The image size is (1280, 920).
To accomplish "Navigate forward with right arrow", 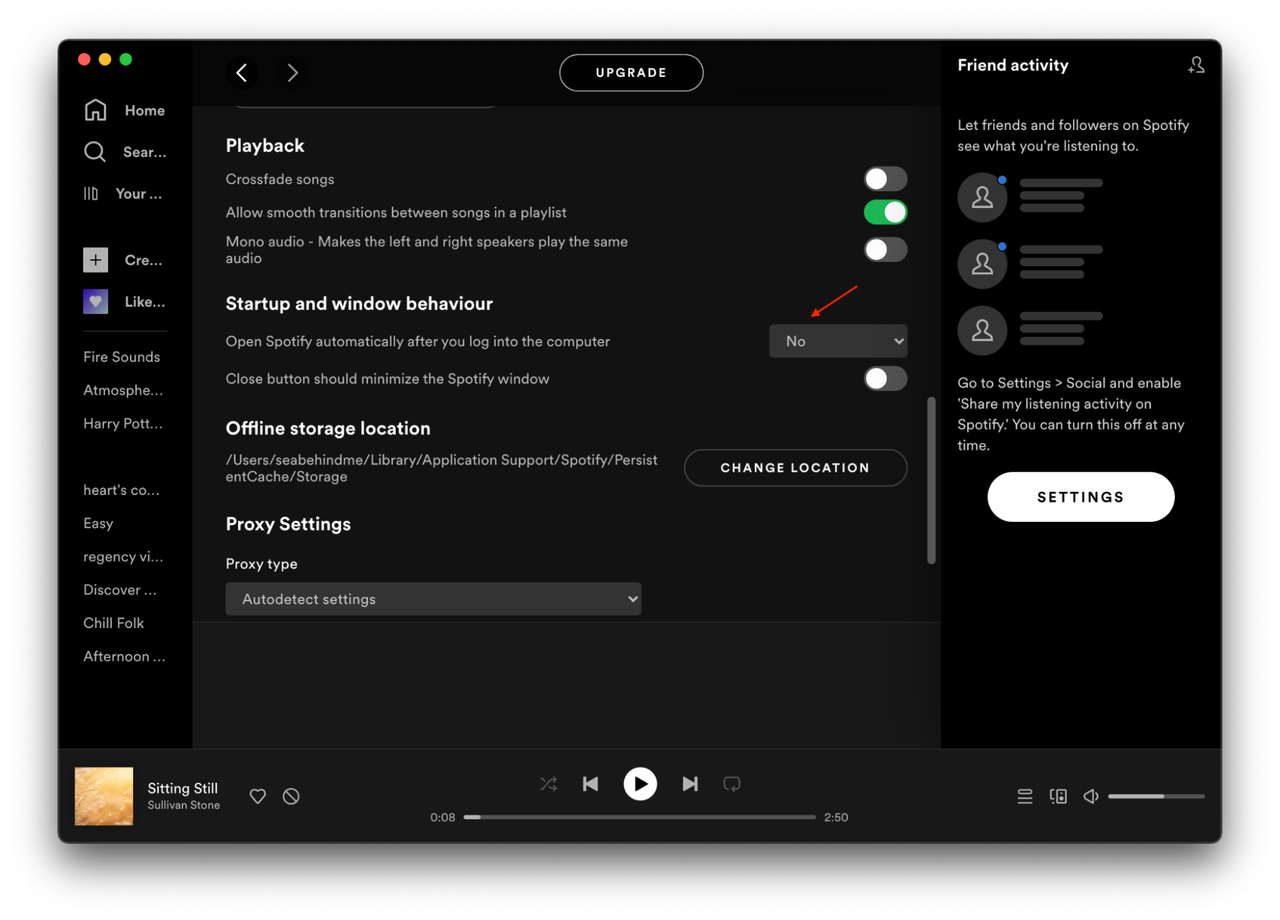I will click(292, 73).
